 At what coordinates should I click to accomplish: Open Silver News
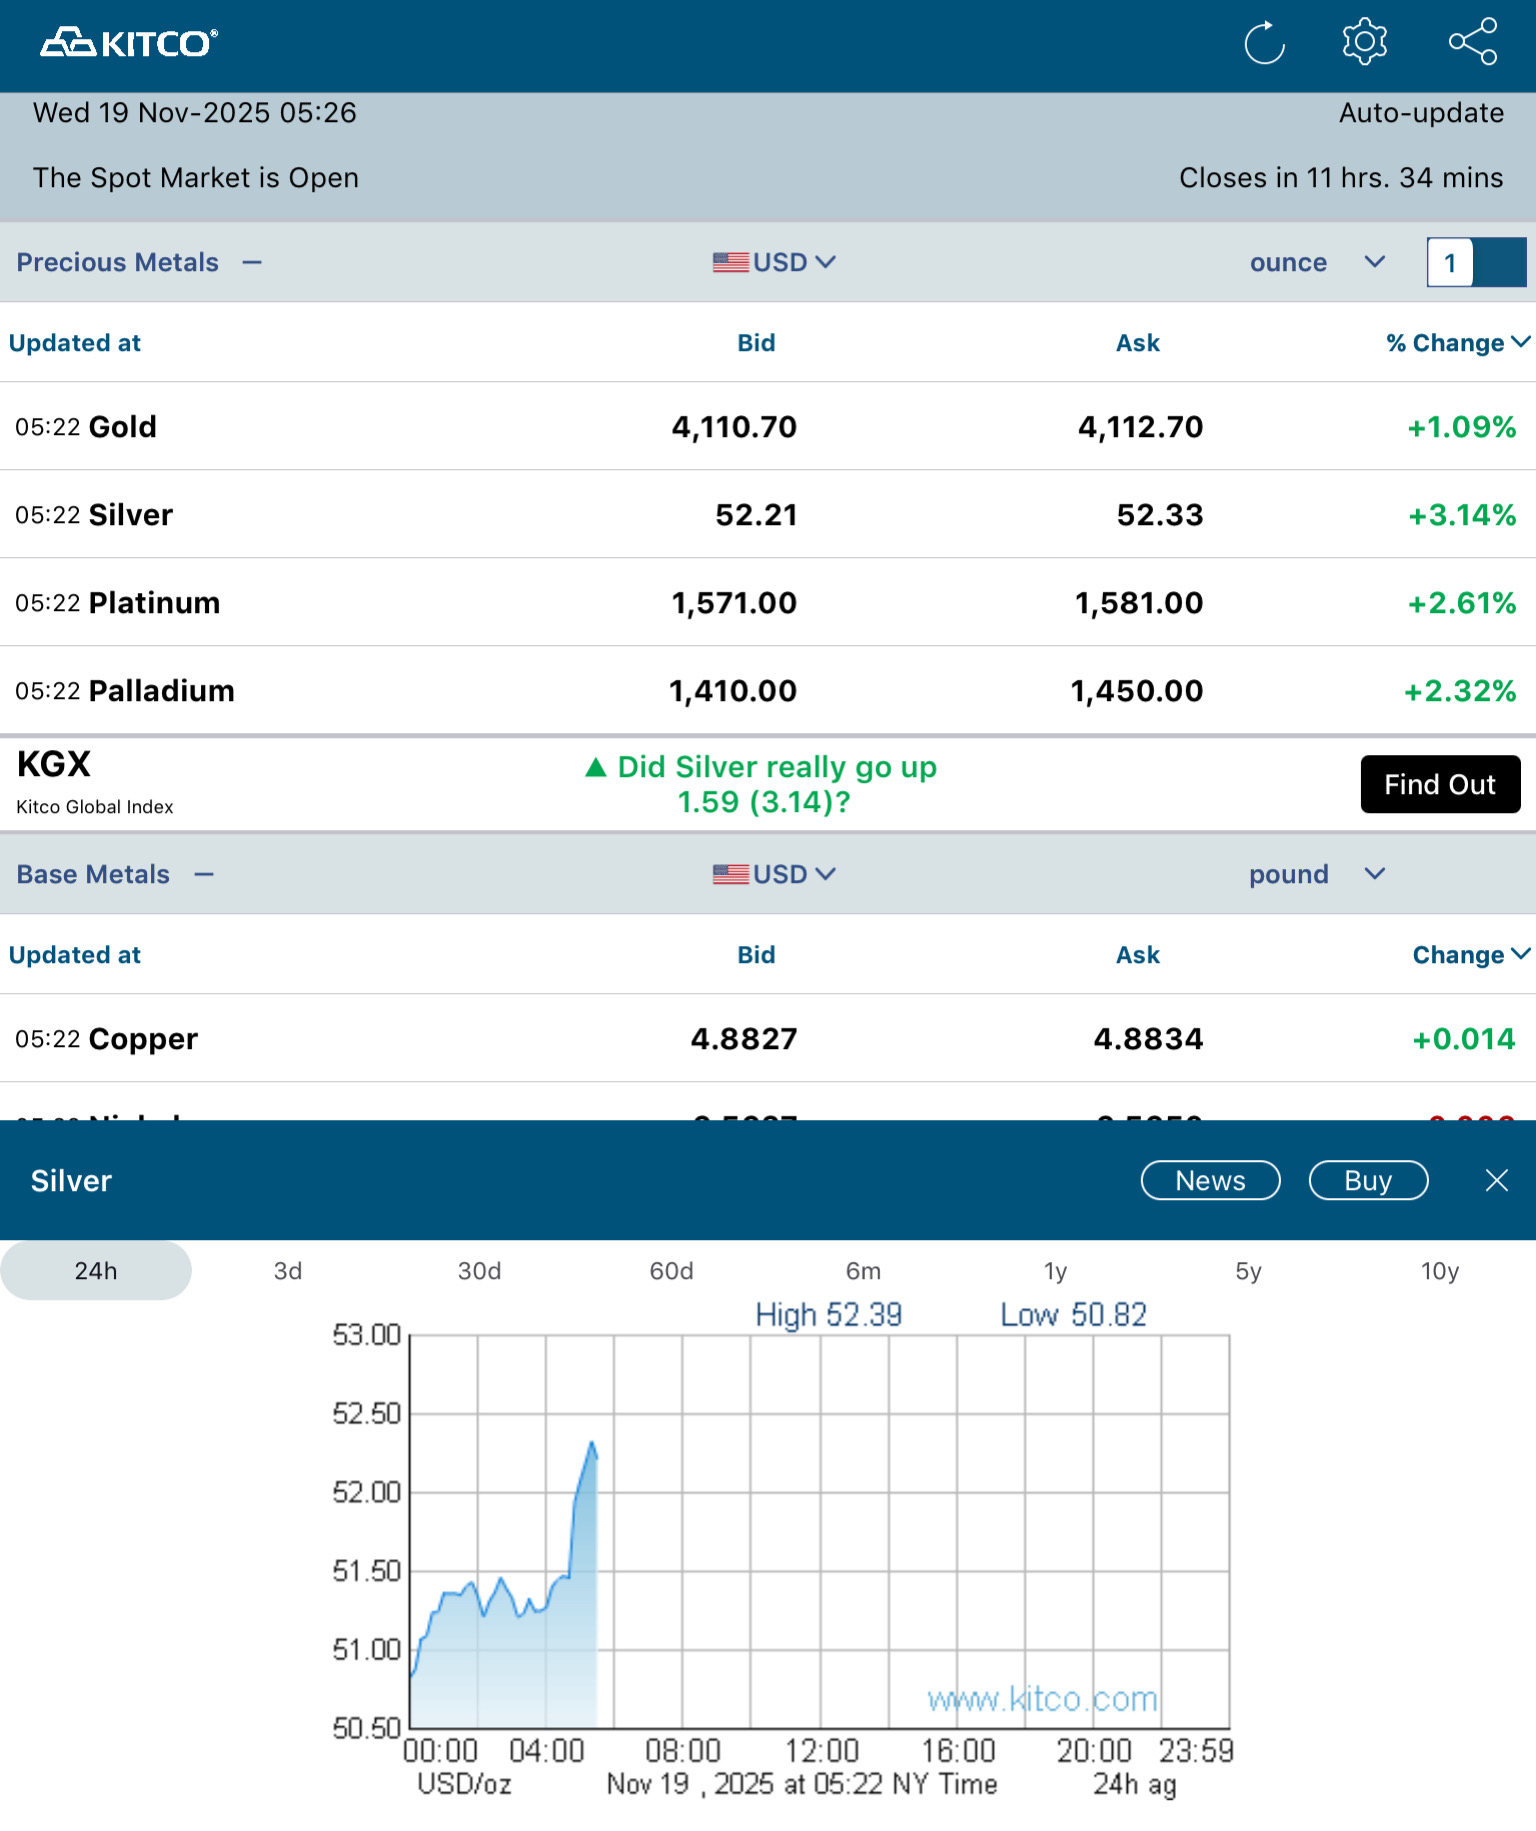pos(1210,1180)
